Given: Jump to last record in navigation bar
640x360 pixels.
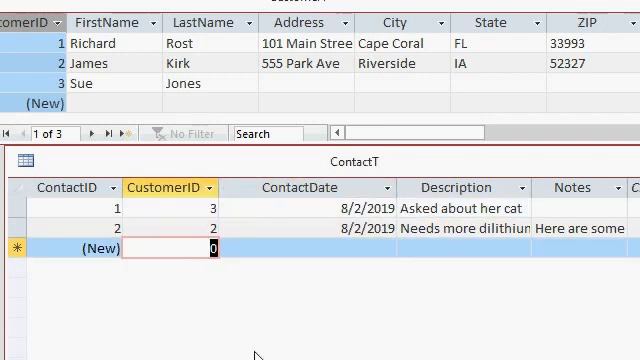Looking at the screenshot, I should [109, 133].
